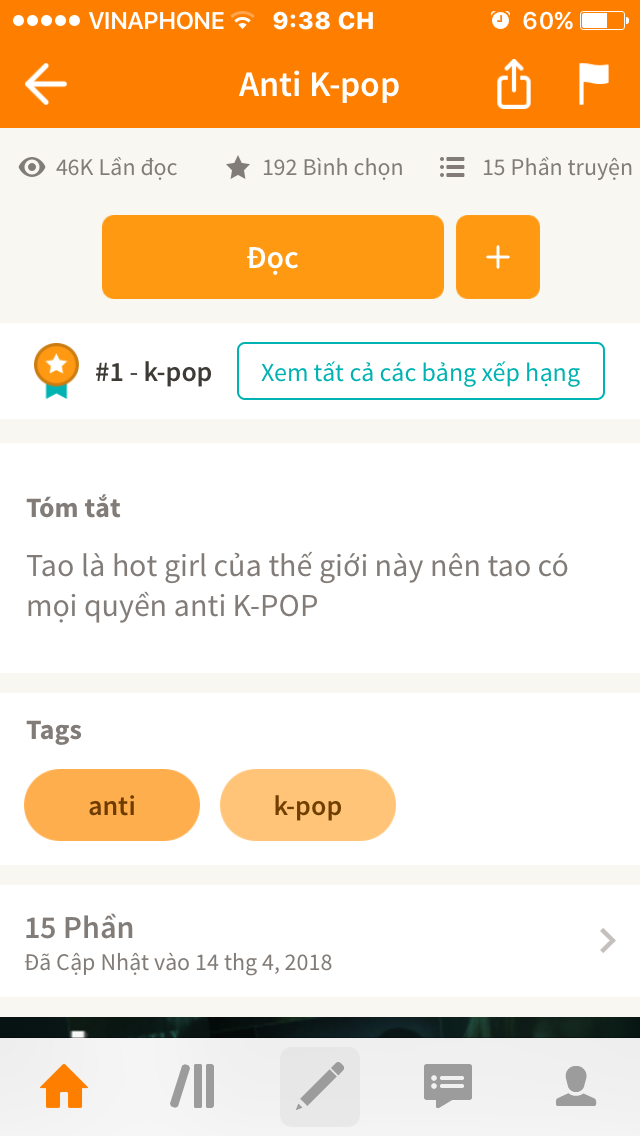Open the share icon in header
This screenshot has width=640, height=1136.
[x=513, y=85]
